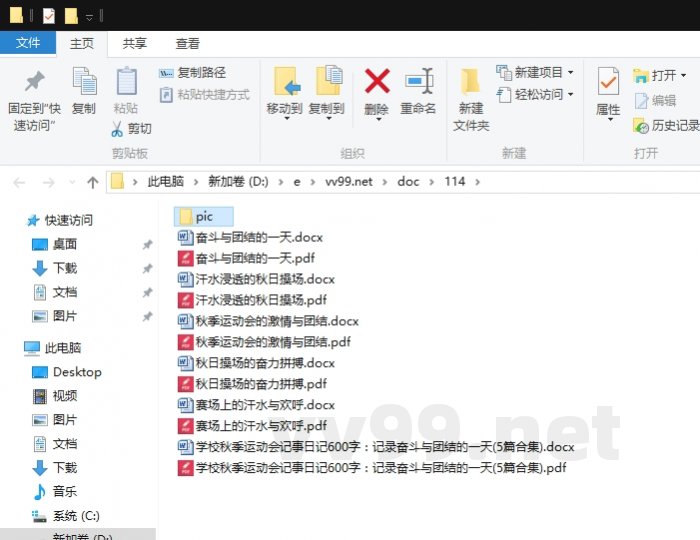Viewport: 700px width, 540px height.
Task: Click vv99.net breadcrumb in path
Action: (x=349, y=182)
